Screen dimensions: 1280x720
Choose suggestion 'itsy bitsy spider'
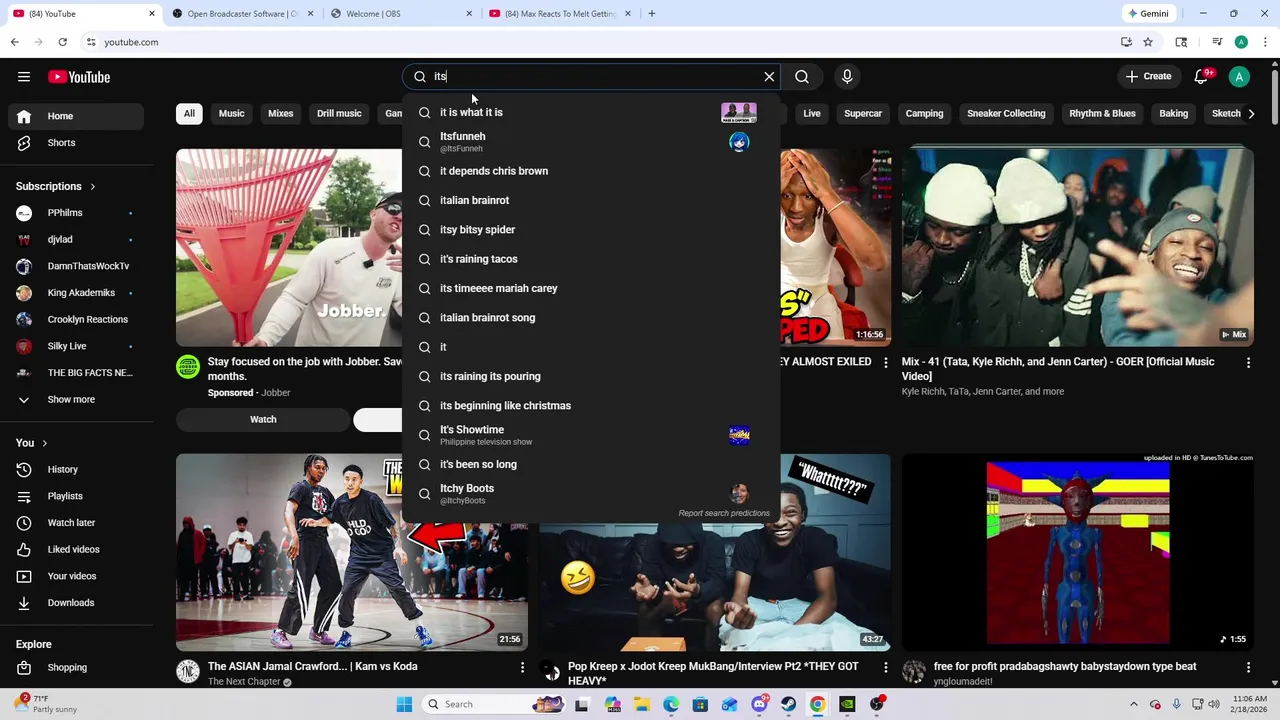pos(590,230)
